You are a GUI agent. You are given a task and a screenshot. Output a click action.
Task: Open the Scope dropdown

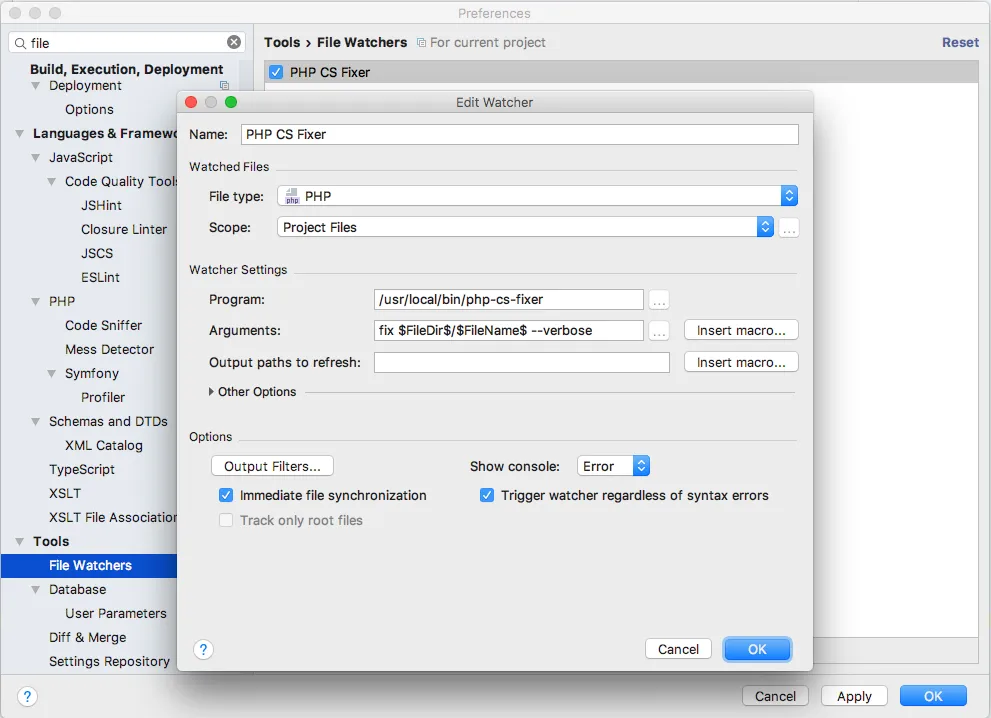[525, 228]
